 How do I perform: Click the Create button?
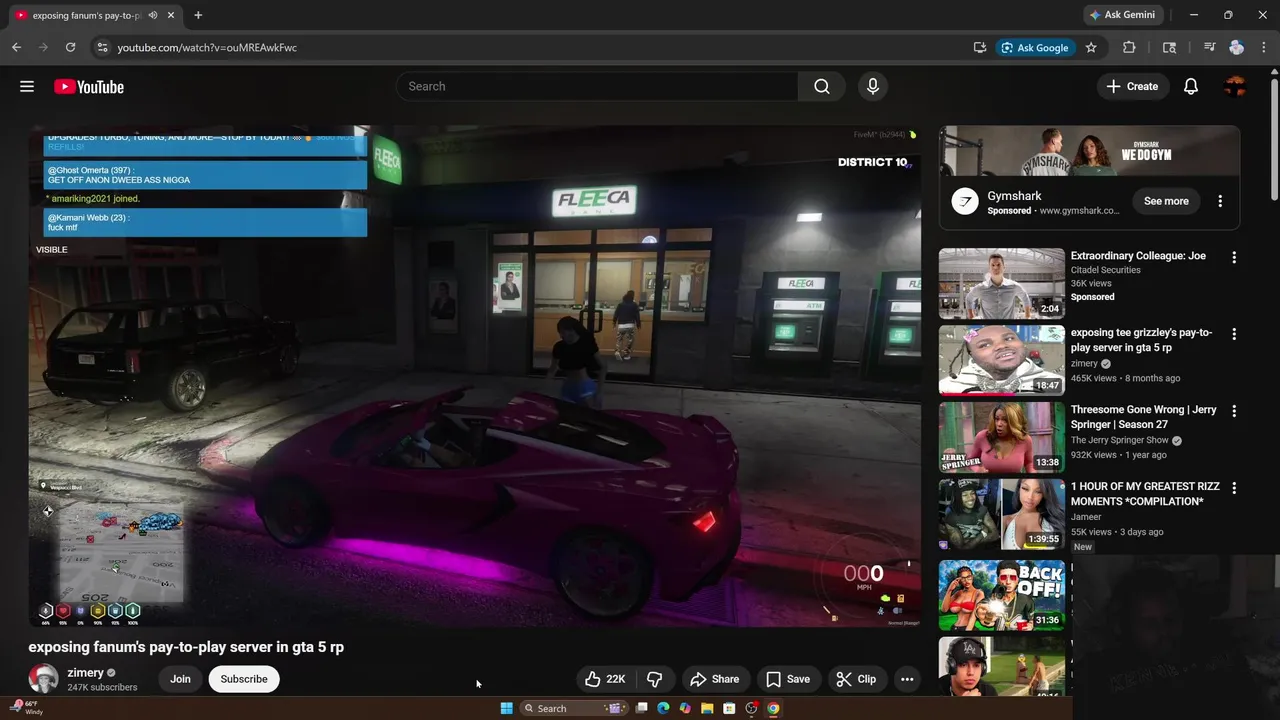(x=1132, y=87)
